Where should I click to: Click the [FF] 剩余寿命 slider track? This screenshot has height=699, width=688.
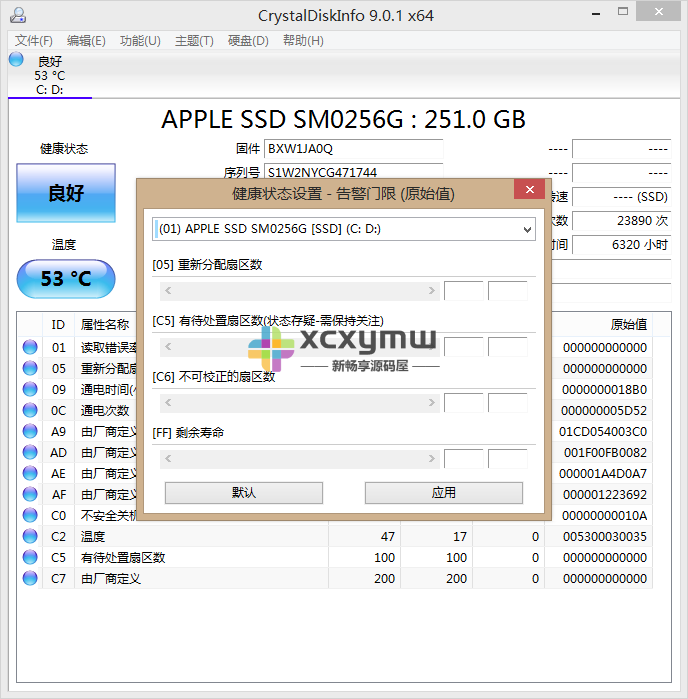300,458
